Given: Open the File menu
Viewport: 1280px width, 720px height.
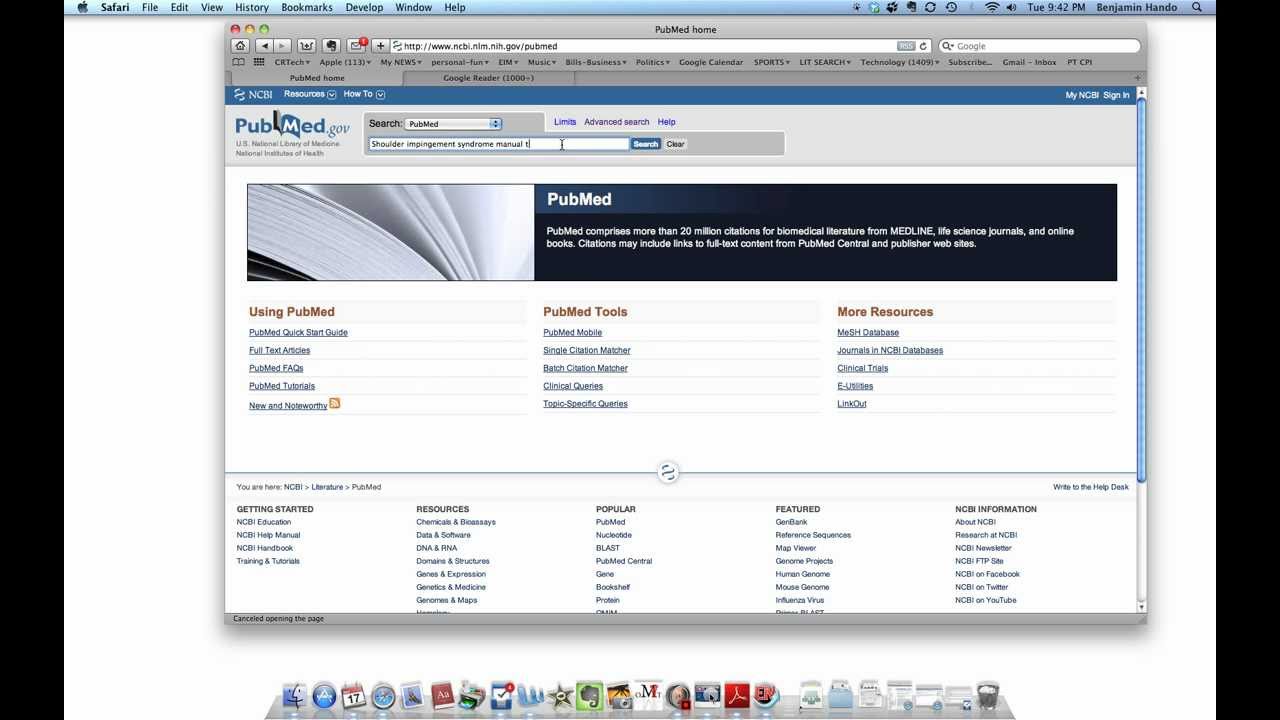Looking at the screenshot, I should (150, 7).
